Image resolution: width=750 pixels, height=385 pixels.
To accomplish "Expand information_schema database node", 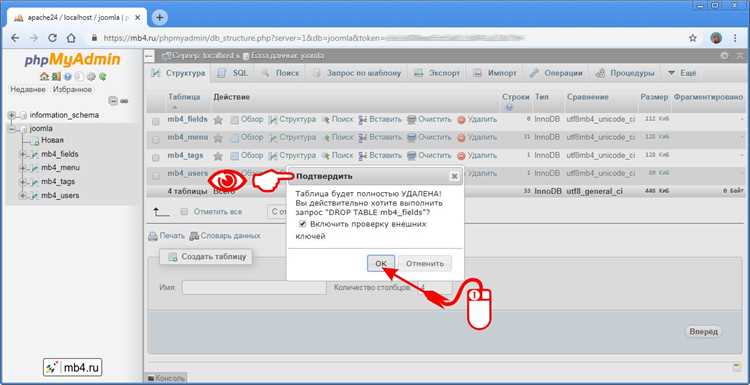I will click(x=11, y=115).
